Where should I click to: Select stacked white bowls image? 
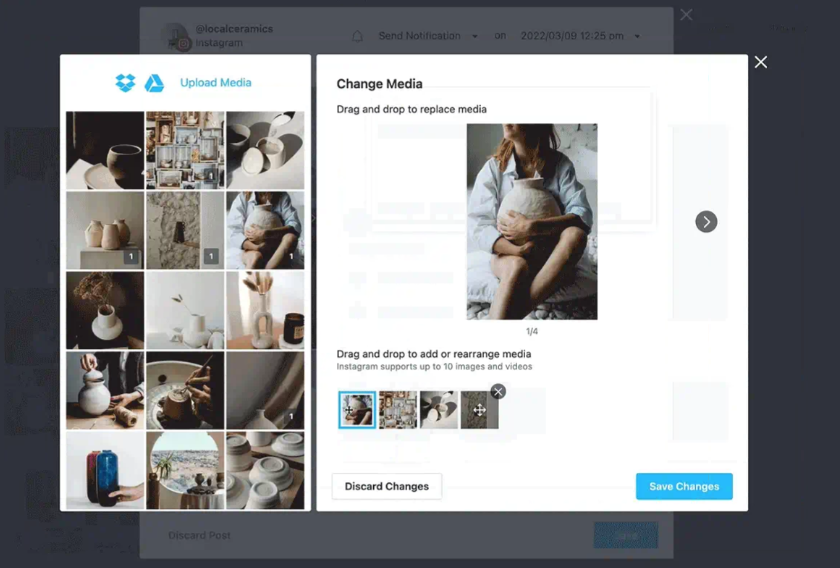coord(265,470)
